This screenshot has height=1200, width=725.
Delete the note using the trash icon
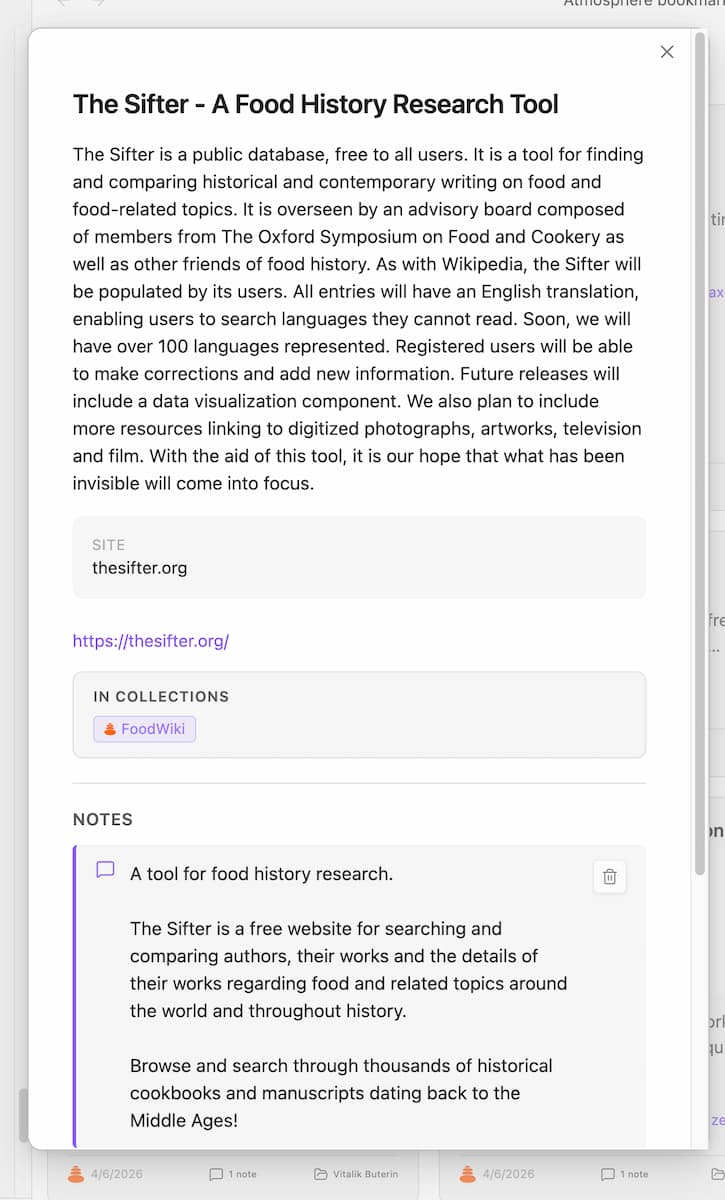609,877
